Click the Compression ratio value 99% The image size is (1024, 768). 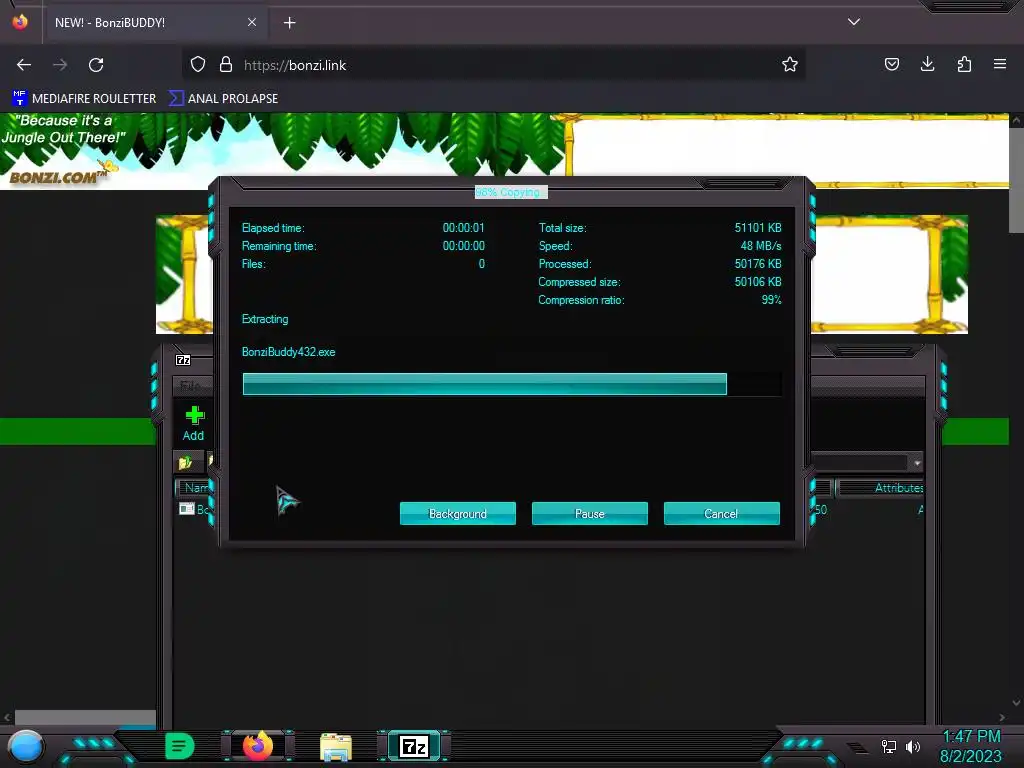click(771, 300)
